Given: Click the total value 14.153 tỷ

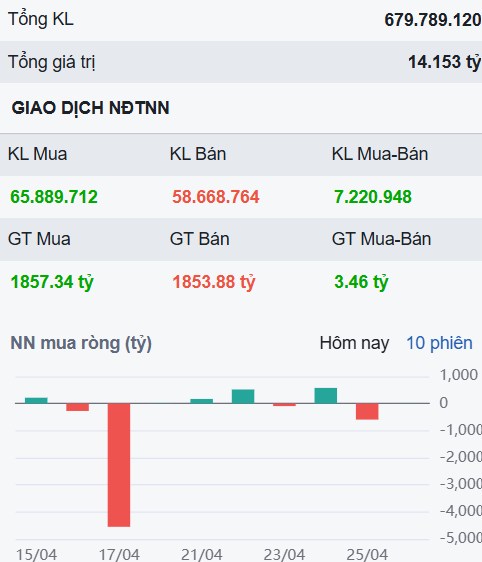Looking at the screenshot, I should point(445,62).
